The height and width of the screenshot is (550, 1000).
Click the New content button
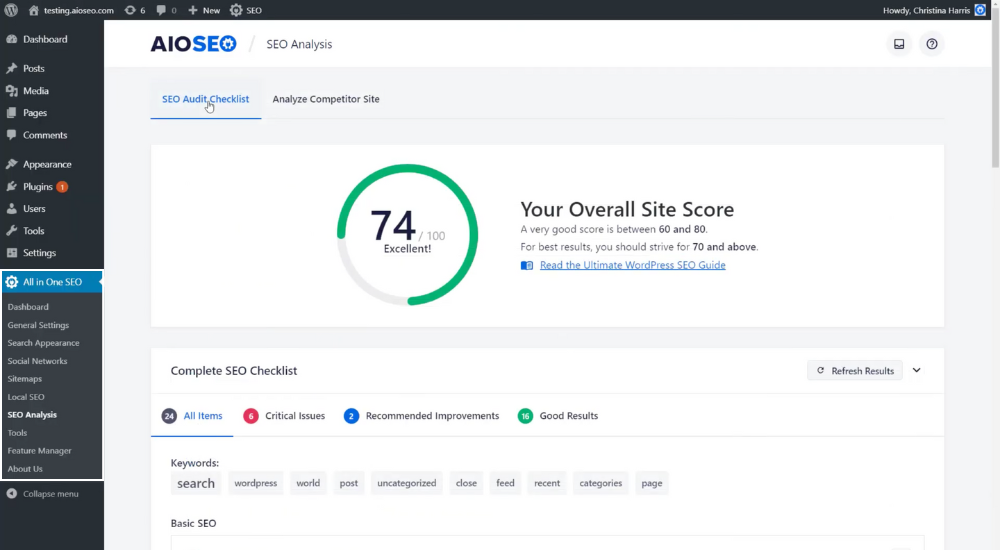click(203, 10)
